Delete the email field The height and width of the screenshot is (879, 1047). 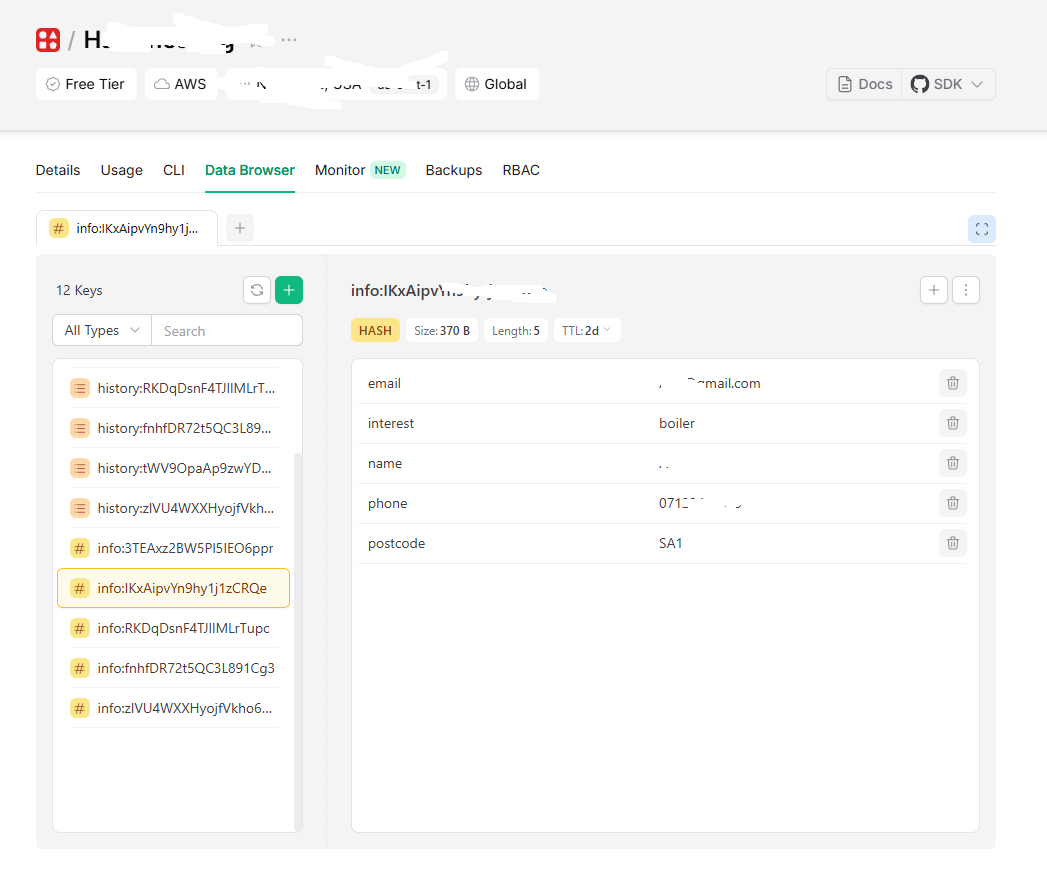(x=953, y=383)
